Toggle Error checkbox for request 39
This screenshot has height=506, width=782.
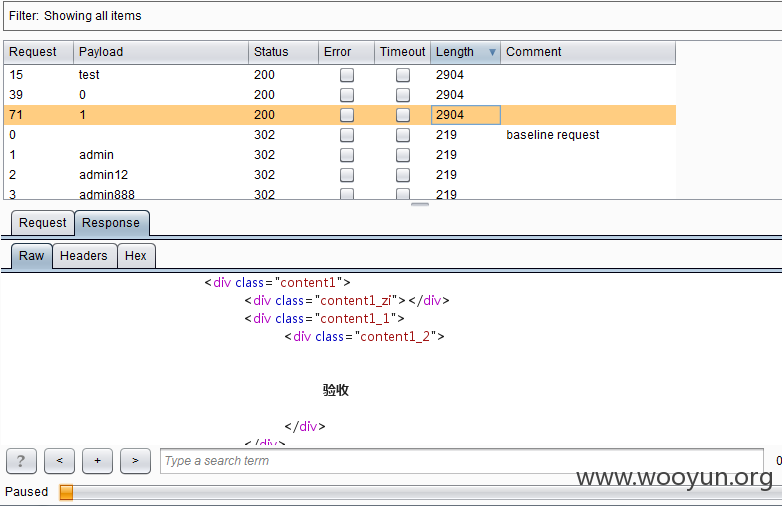point(347,95)
